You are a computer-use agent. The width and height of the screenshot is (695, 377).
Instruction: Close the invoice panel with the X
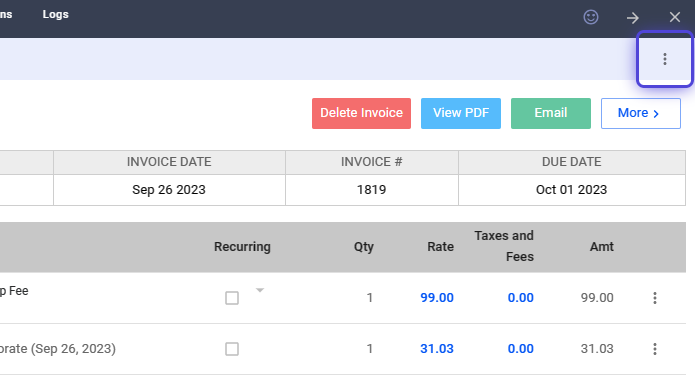click(x=675, y=17)
